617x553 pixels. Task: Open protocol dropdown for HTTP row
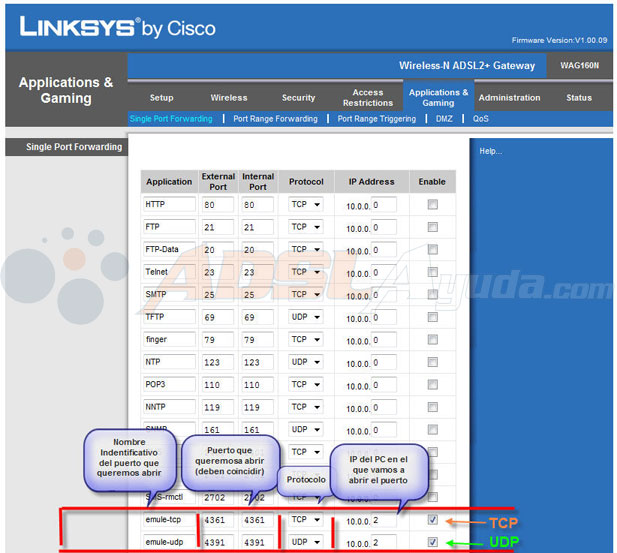coord(305,205)
